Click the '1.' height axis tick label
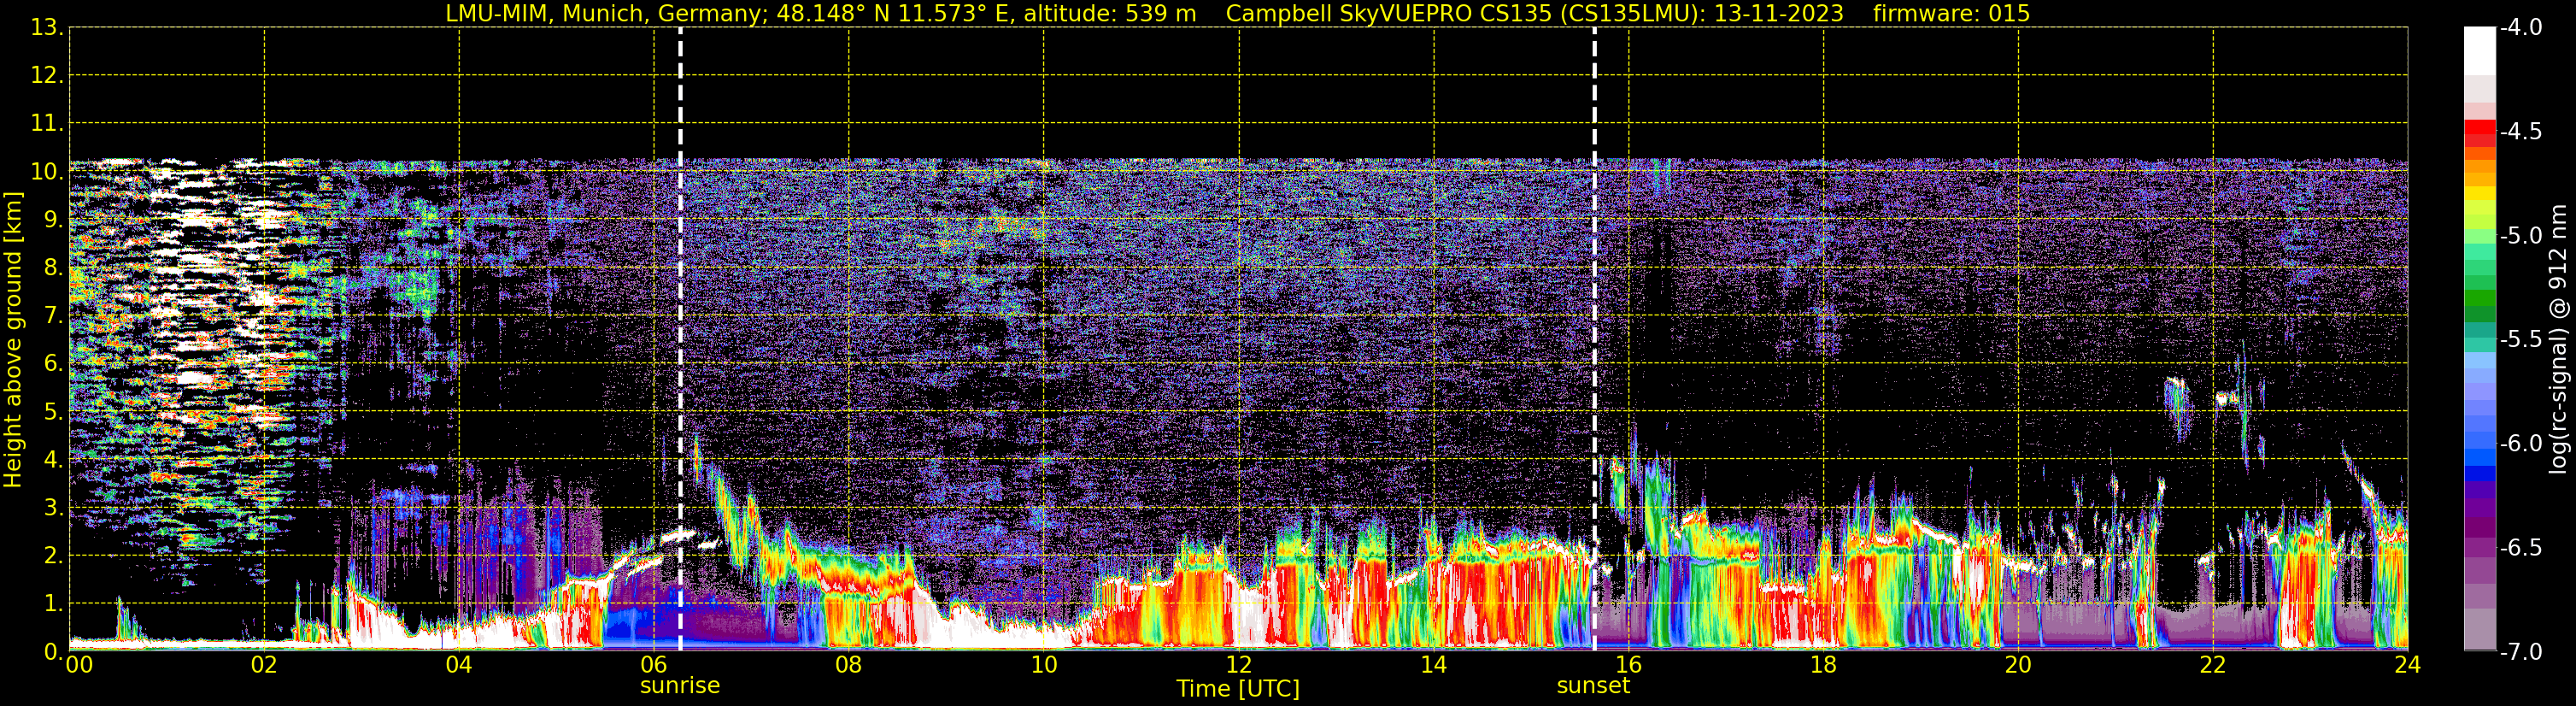Image resolution: width=2576 pixels, height=706 pixels. [x=53, y=604]
